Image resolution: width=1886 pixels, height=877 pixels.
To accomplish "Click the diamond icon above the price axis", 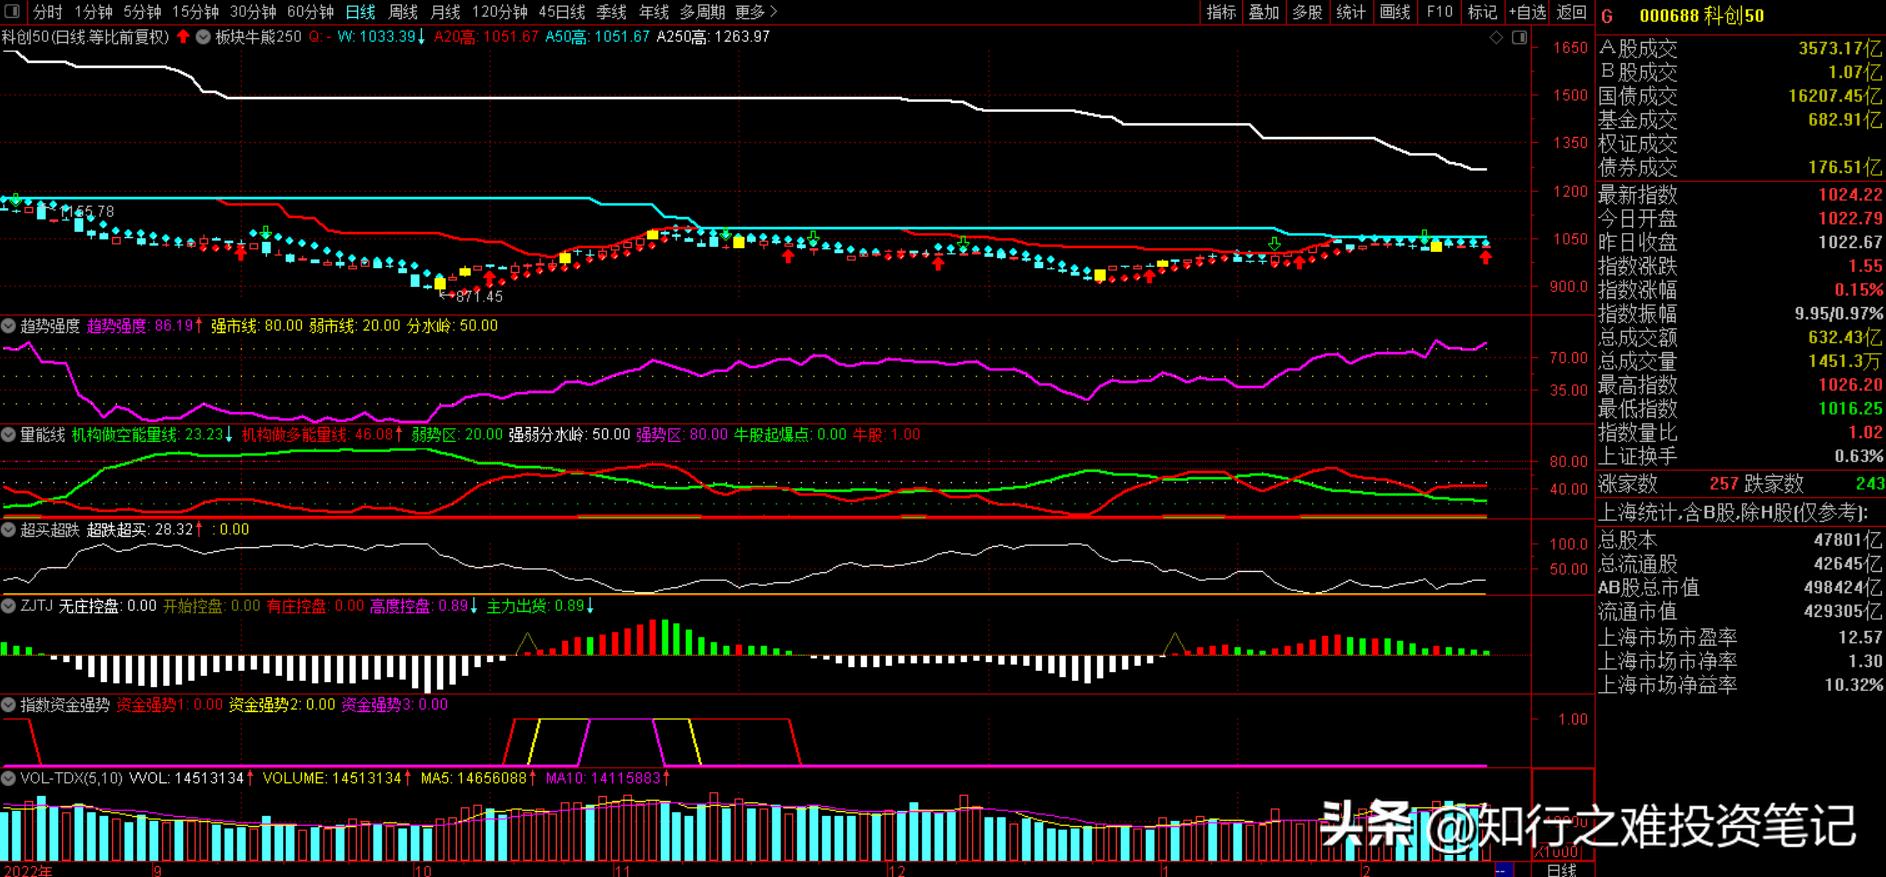I will pyautogui.click(x=1496, y=37).
